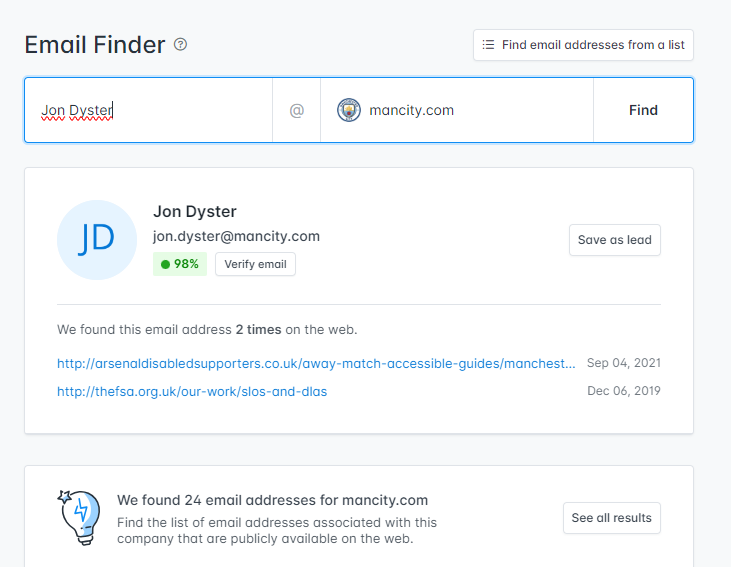Click into the name field containing Jon Dyster
Image resolution: width=731 pixels, height=567 pixels.
pyautogui.click(x=150, y=110)
